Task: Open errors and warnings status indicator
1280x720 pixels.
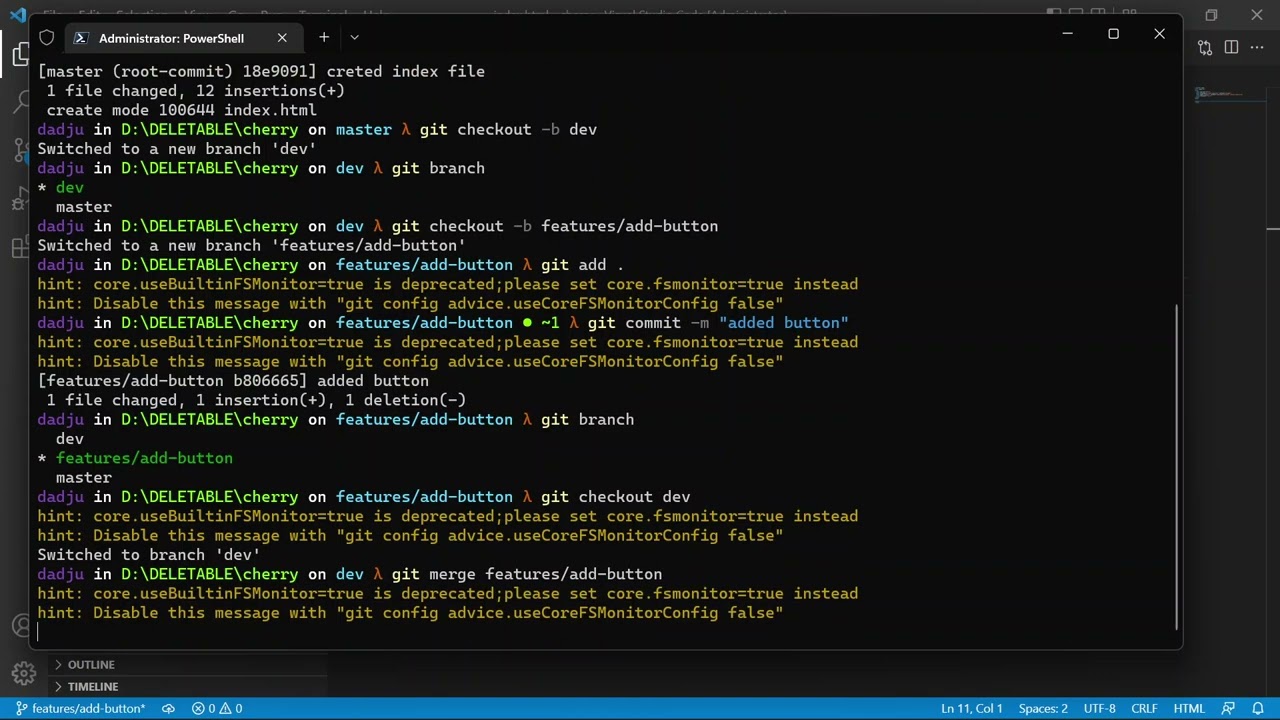Action: 217,708
